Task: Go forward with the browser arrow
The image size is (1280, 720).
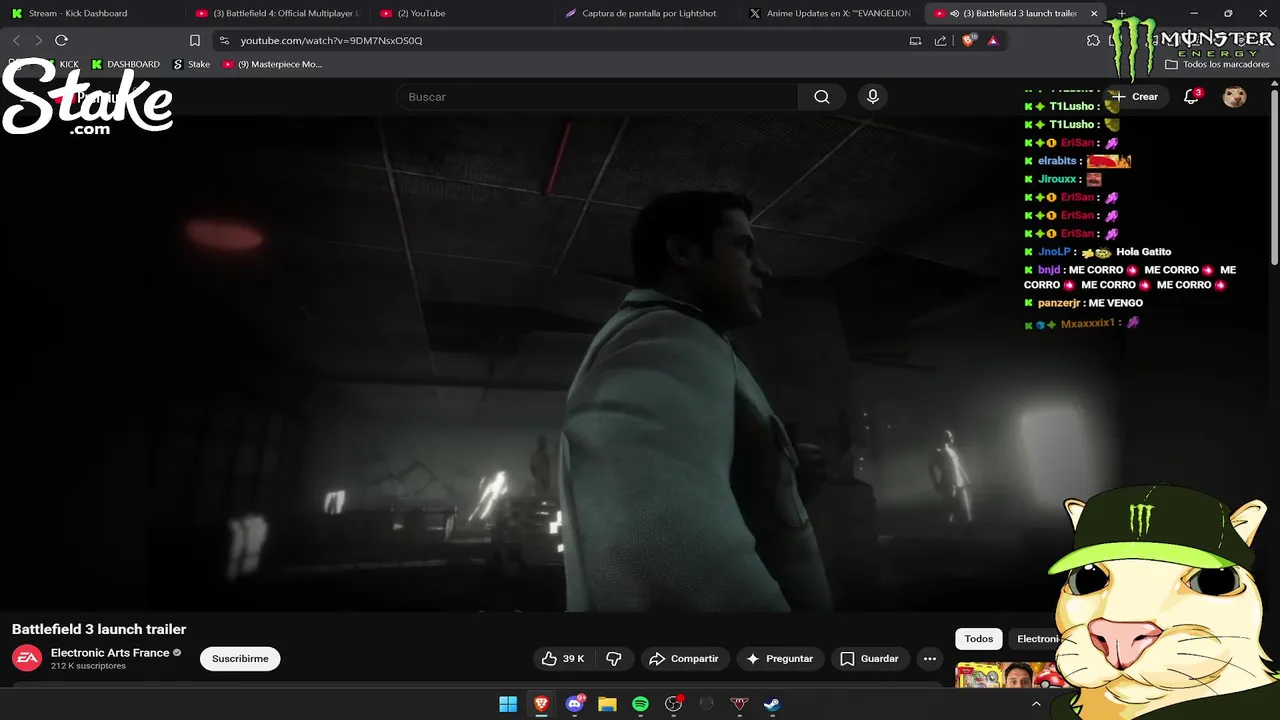Action: tap(38, 40)
